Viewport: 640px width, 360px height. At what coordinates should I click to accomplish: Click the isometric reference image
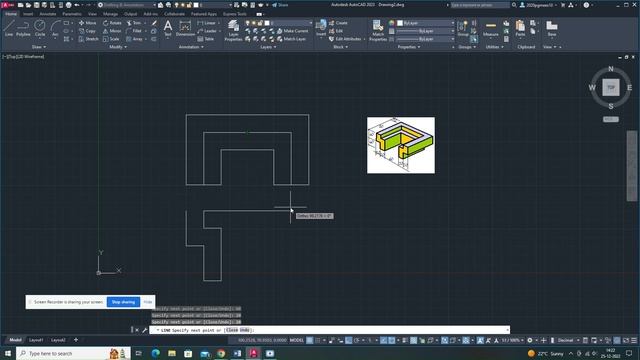[401, 145]
